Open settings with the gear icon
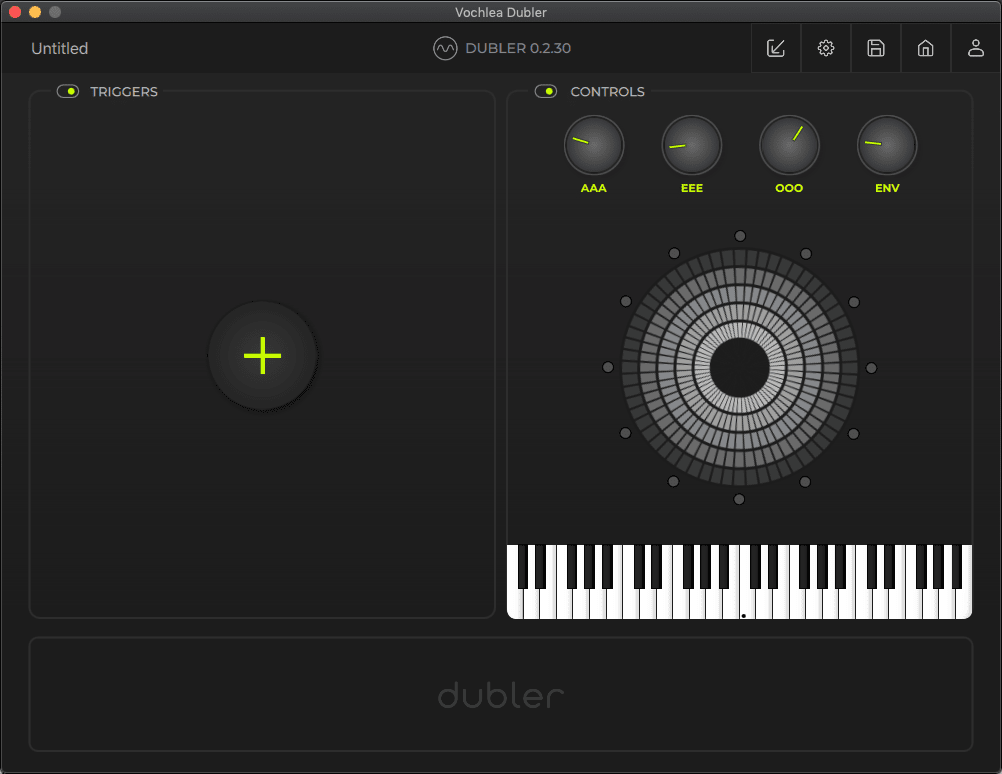Image resolution: width=1002 pixels, height=774 pixels. (x=826, y=48)
